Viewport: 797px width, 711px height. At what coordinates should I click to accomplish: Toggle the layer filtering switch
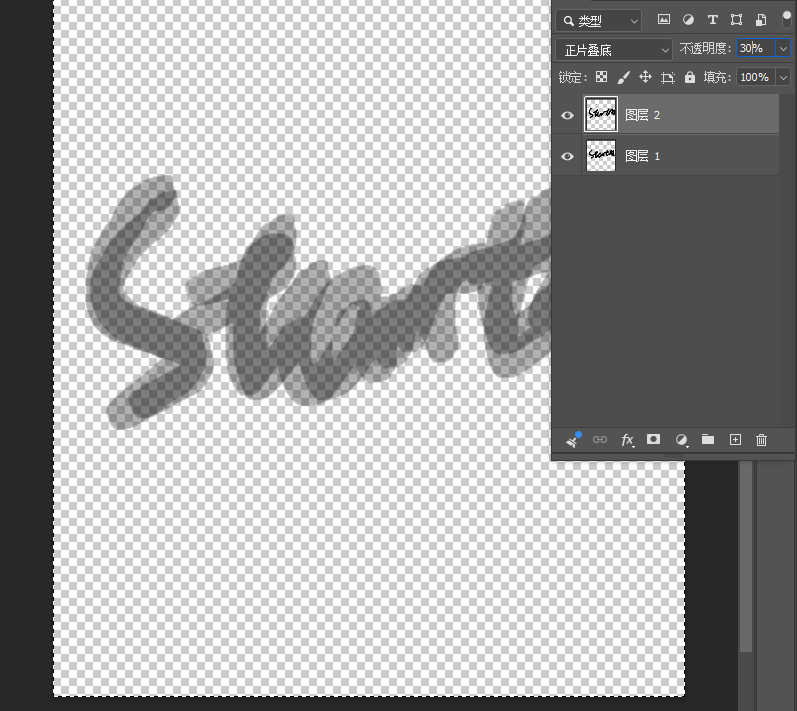pos(786,20)
